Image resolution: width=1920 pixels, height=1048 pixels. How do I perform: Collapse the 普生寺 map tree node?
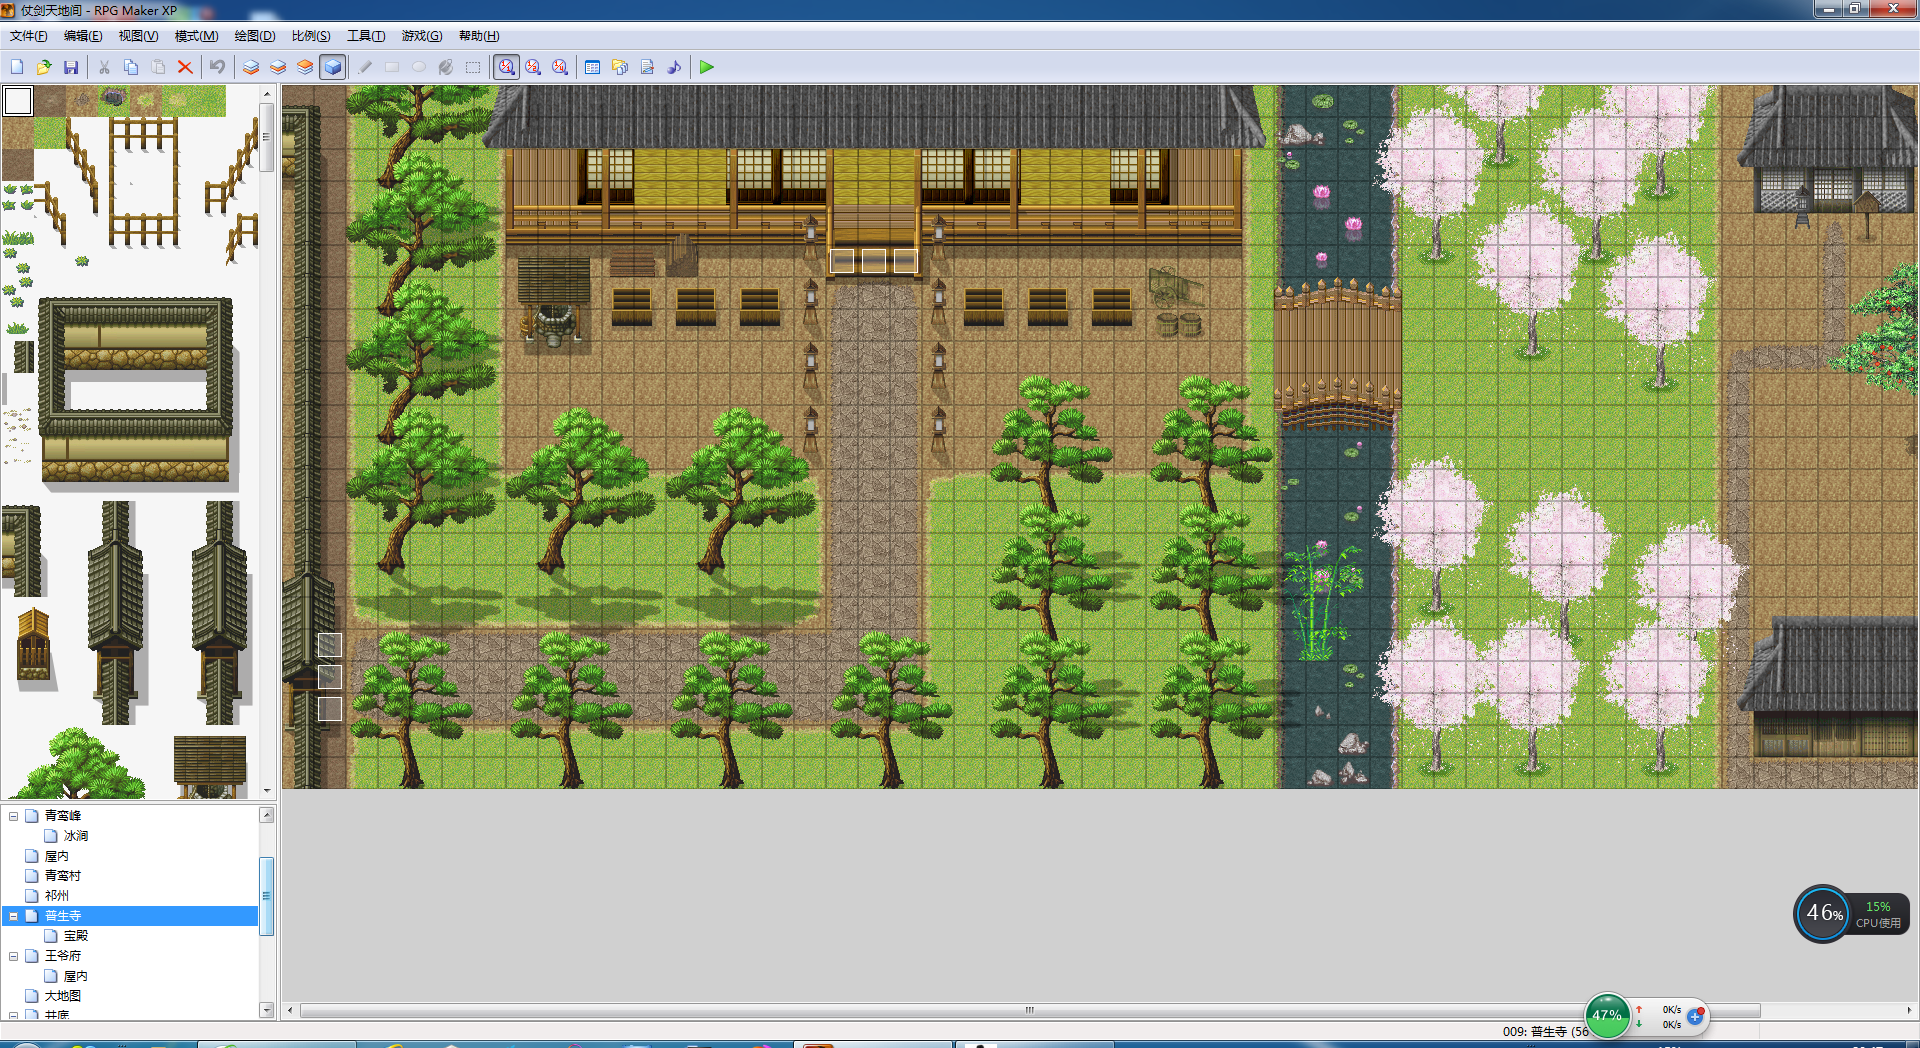tap(14, 916)
